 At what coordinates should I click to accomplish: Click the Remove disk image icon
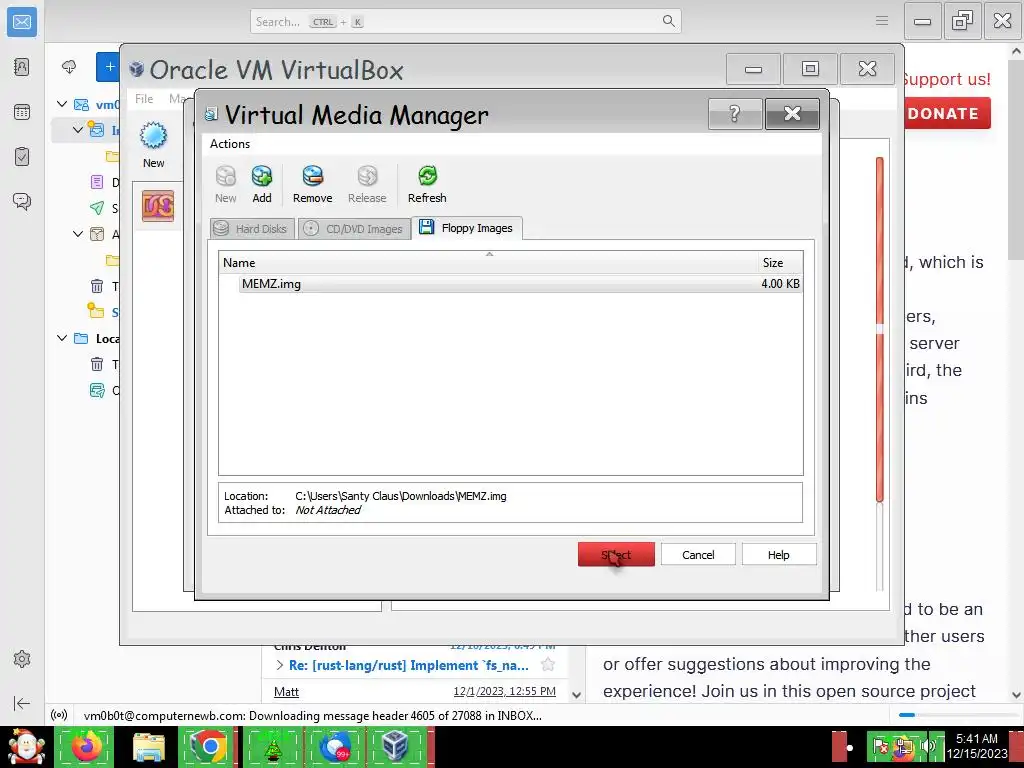pos(313,176)
